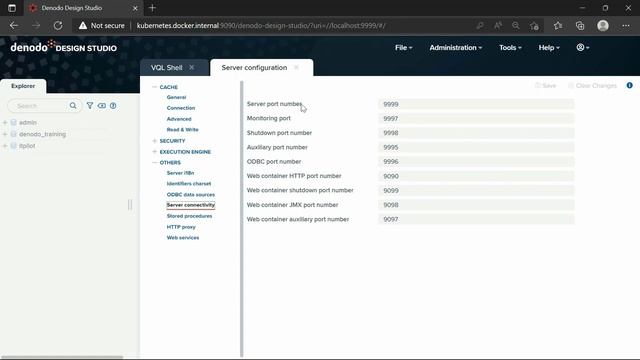This screenshot has width=640, height=360.
Task: Open the Help menu
Action: click(549, 47)
